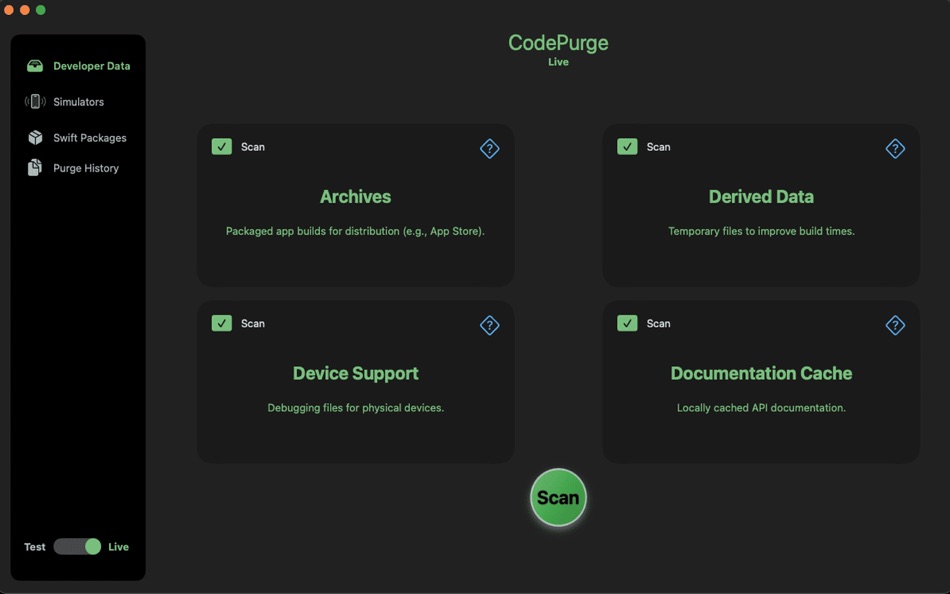The width and height of the screenshot is (950, 594).
Task: Select the Derived Data card
Action: click(x=761, y=197)
